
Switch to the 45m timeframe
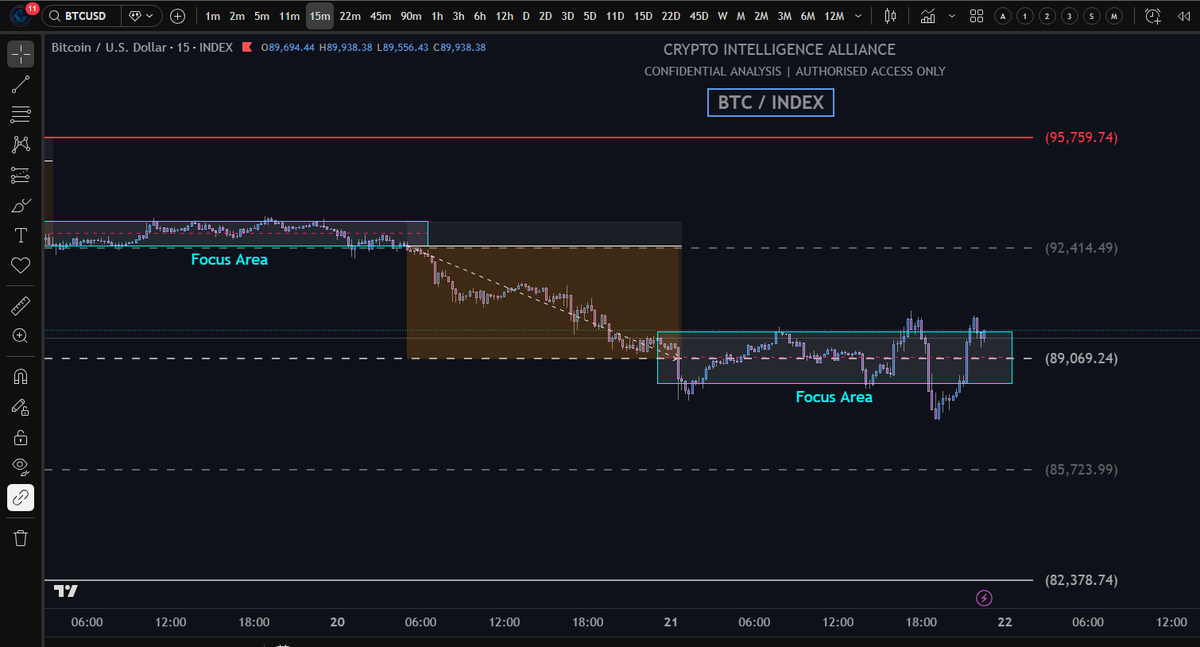click(x=380, y=16)
